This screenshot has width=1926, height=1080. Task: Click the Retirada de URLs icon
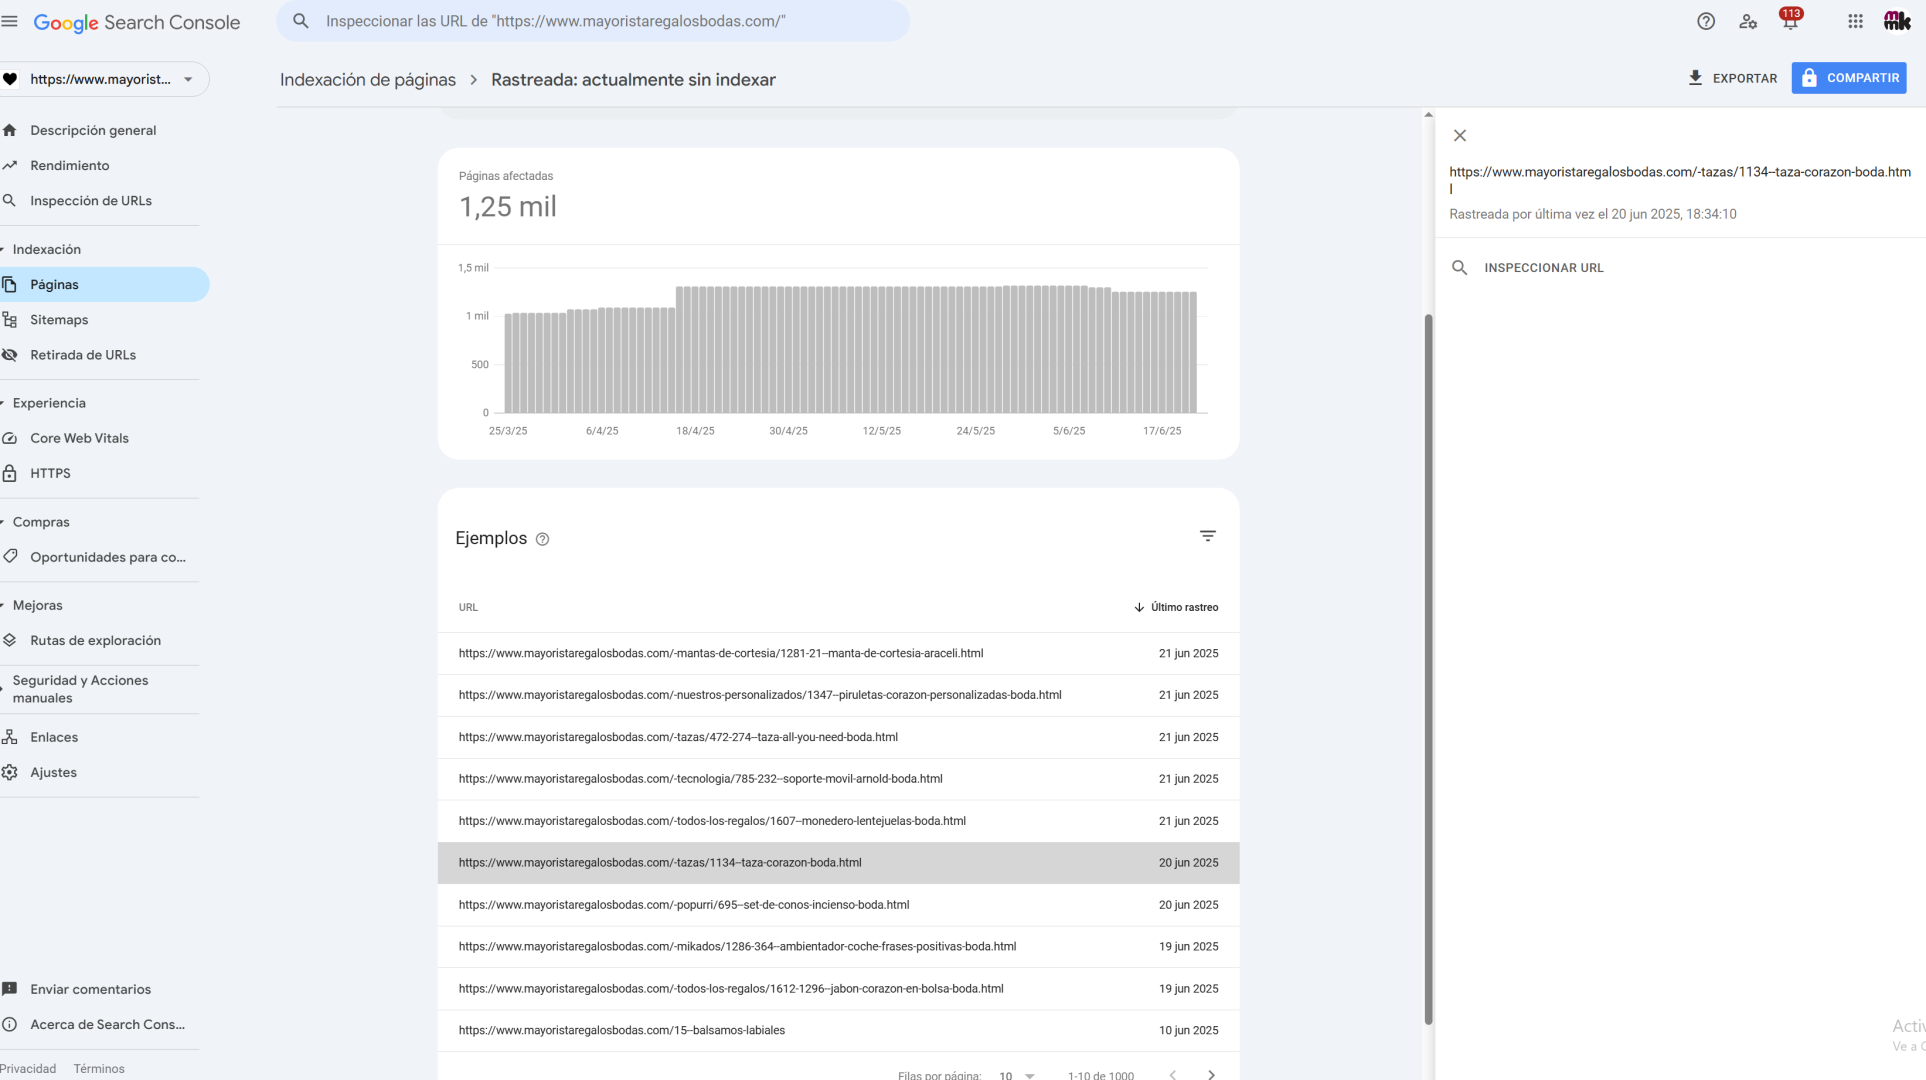point(10,355)
